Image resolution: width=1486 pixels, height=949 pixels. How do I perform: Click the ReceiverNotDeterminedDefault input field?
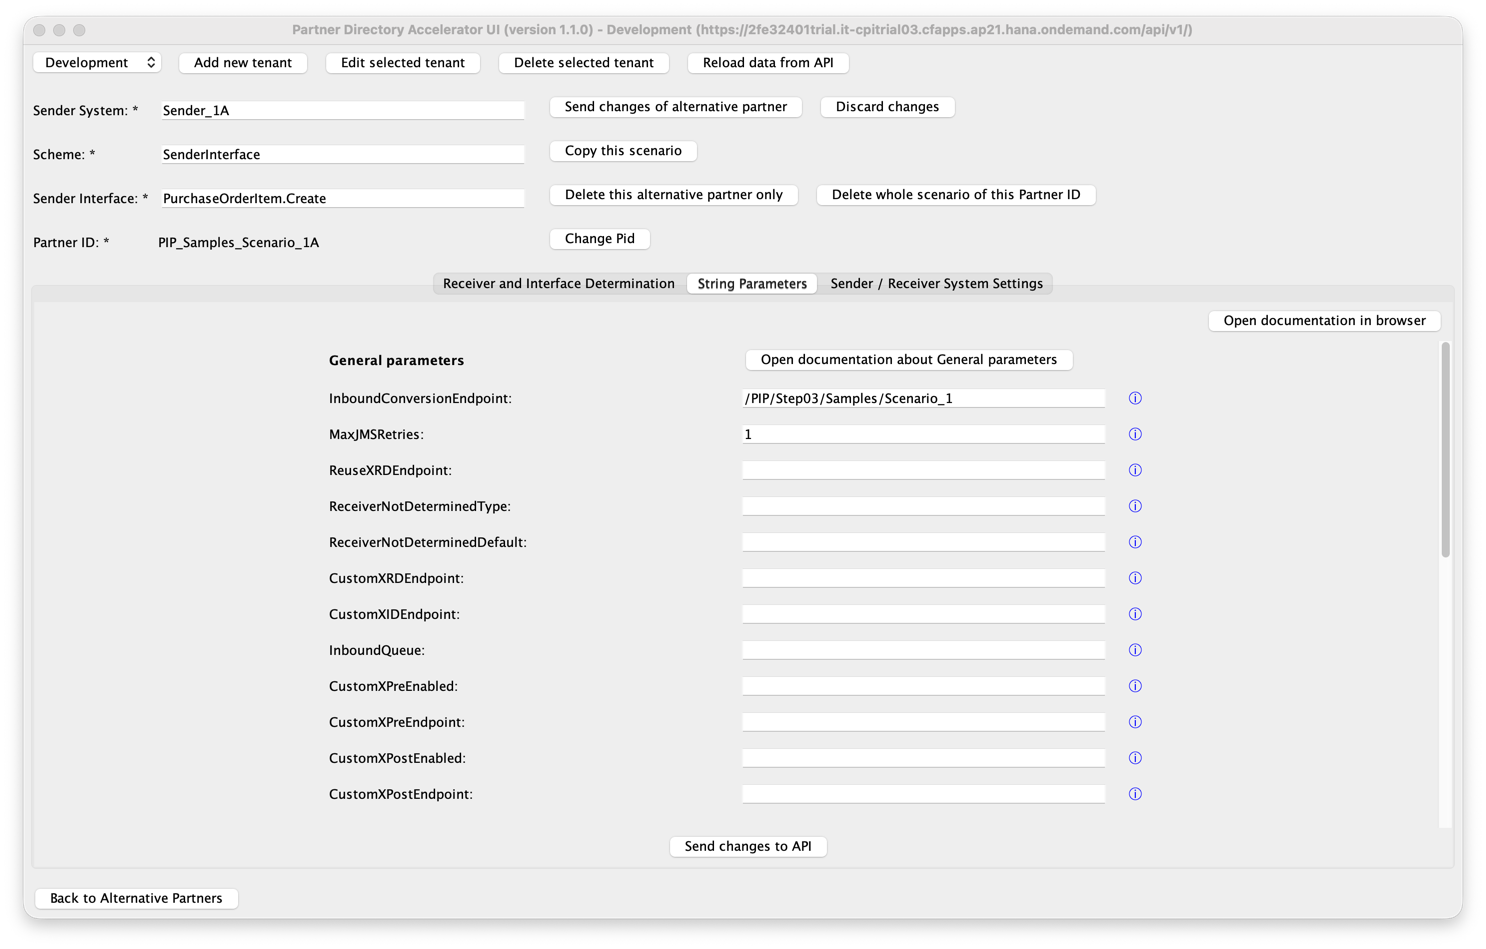click(924, 542)
